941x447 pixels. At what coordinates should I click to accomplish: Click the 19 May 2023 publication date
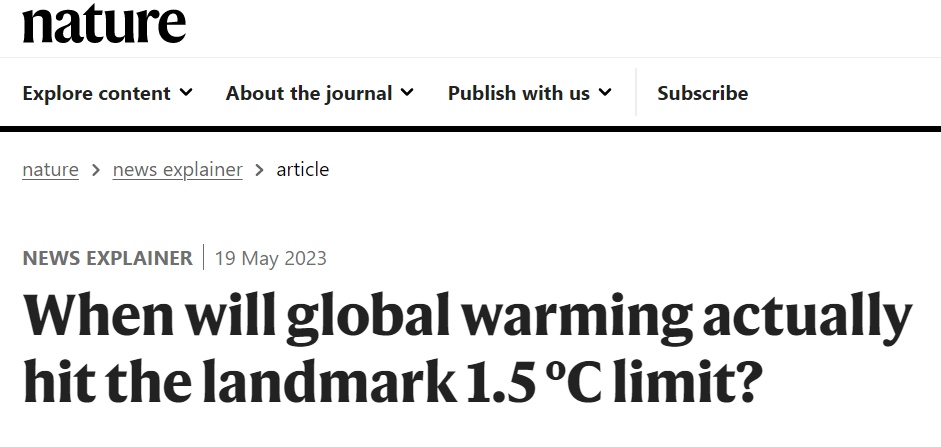[x=271, y=258]
